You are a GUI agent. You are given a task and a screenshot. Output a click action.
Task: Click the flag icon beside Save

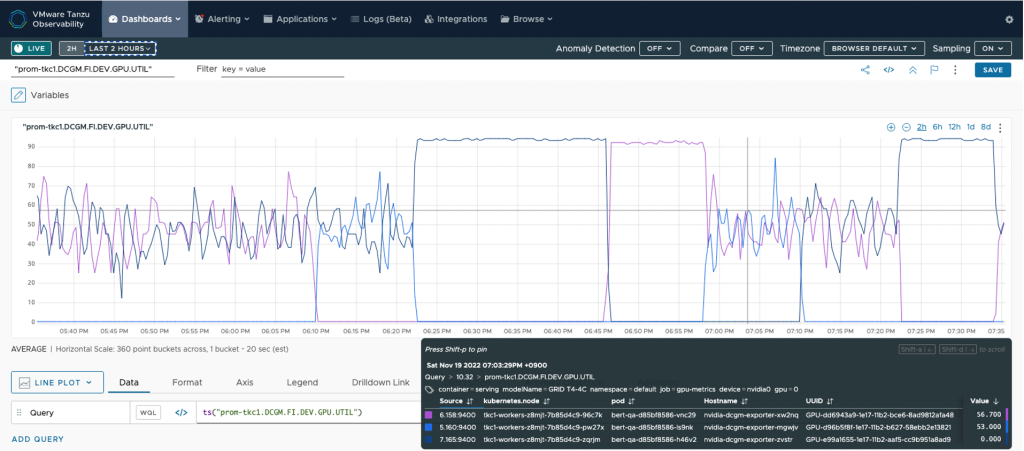tap(934, 70)
